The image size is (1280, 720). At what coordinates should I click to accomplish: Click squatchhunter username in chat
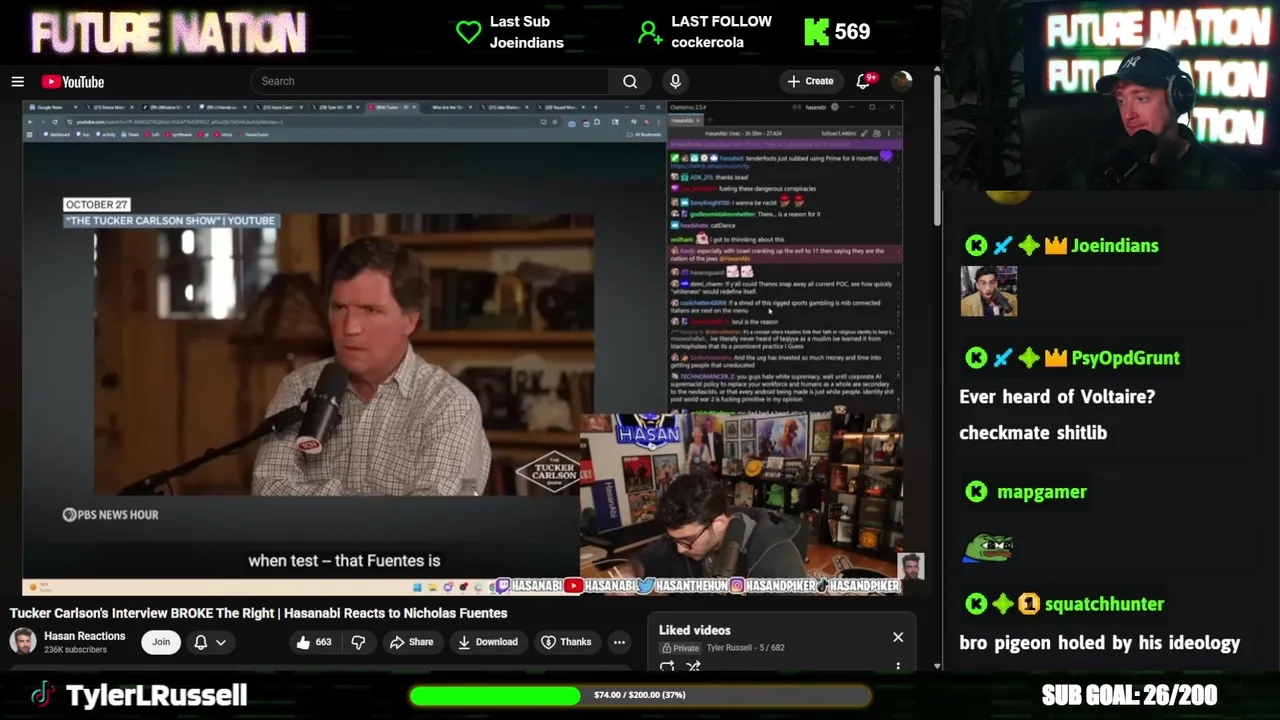click(1104, 604)
